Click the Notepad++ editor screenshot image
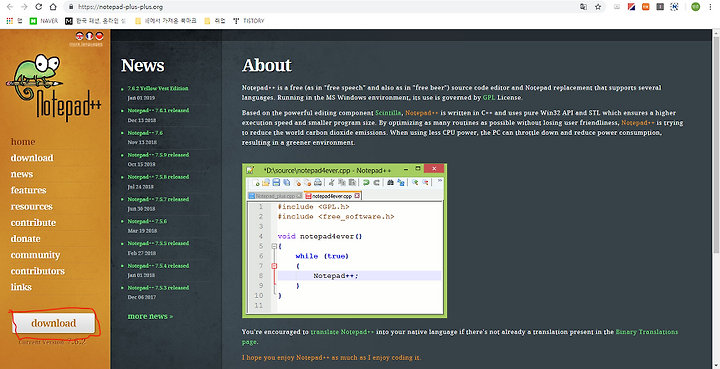The height and width of the screenshot is (369, 720). point(344,240)
